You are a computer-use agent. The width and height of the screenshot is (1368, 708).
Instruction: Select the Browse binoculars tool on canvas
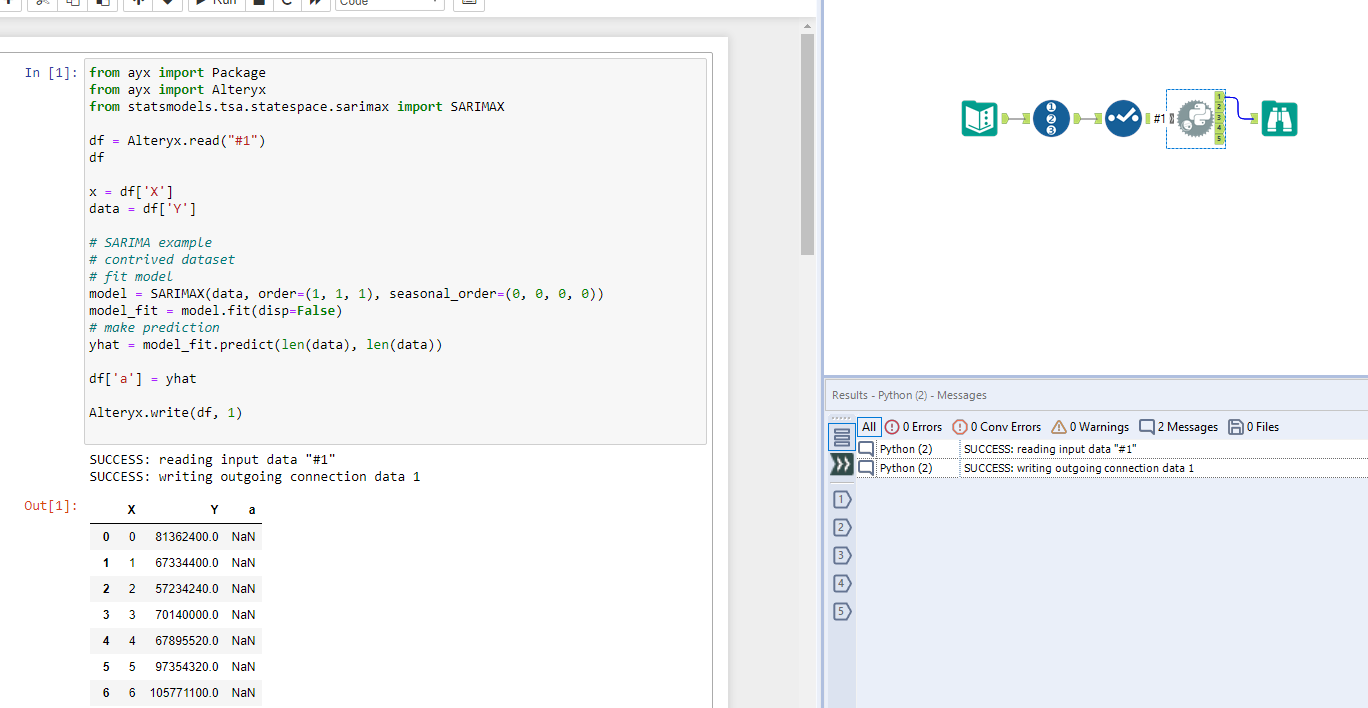click(1279, 119)
